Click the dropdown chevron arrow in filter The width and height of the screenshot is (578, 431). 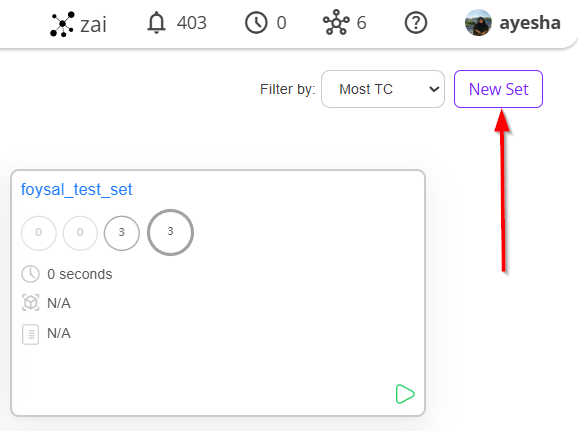click(x=434, y=89)
